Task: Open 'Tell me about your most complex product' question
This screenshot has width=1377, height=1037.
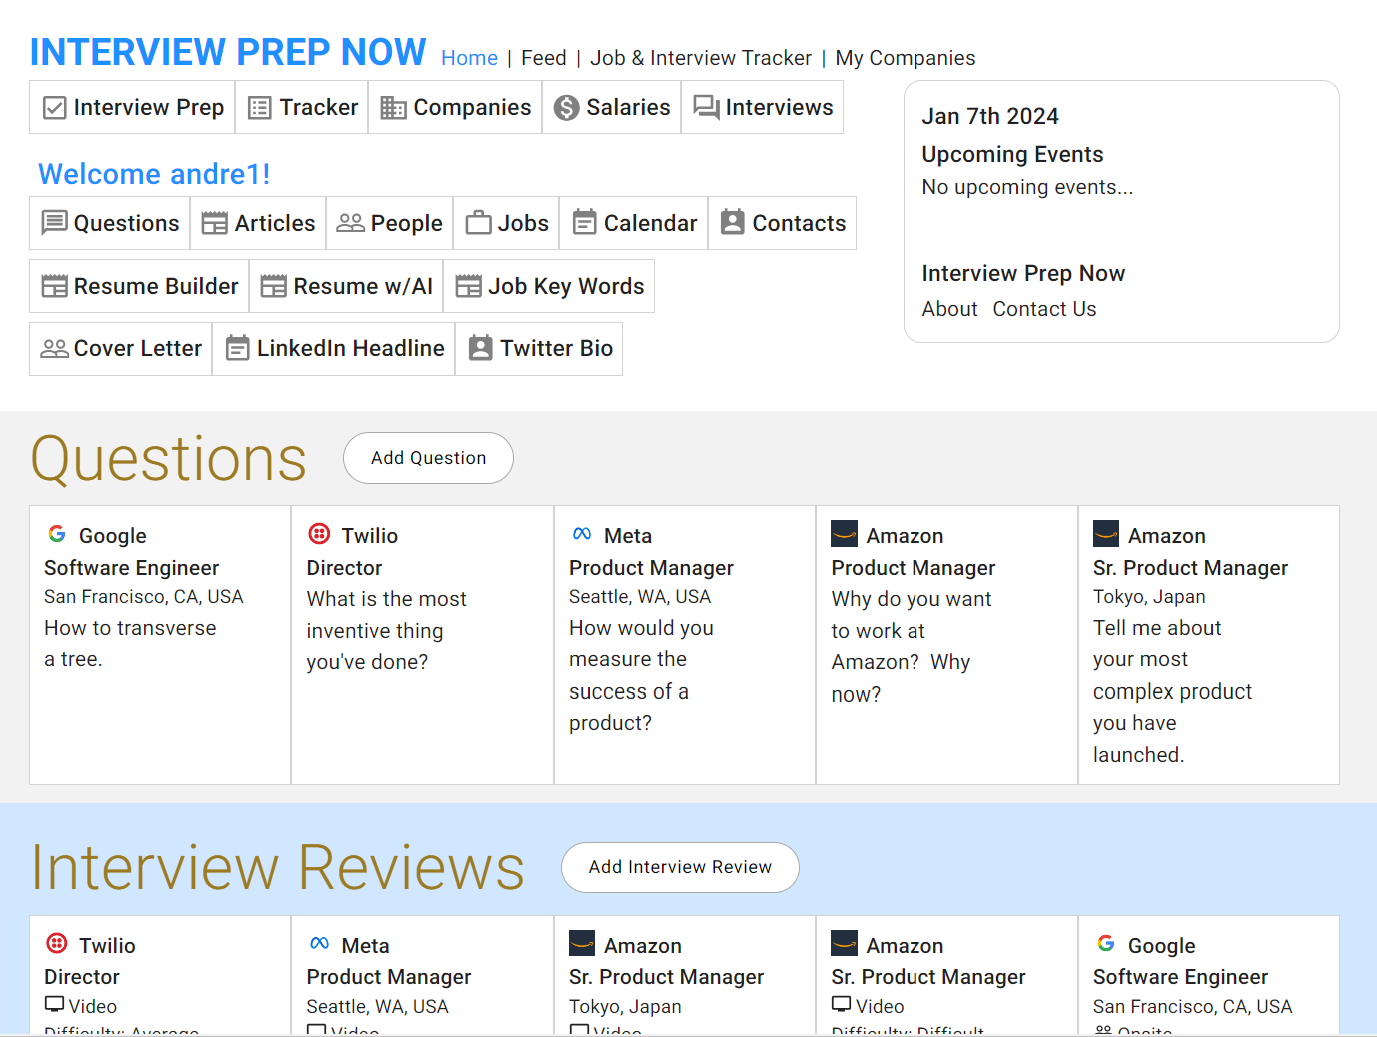Action: pyautogui.click(x=1172, y=691)
